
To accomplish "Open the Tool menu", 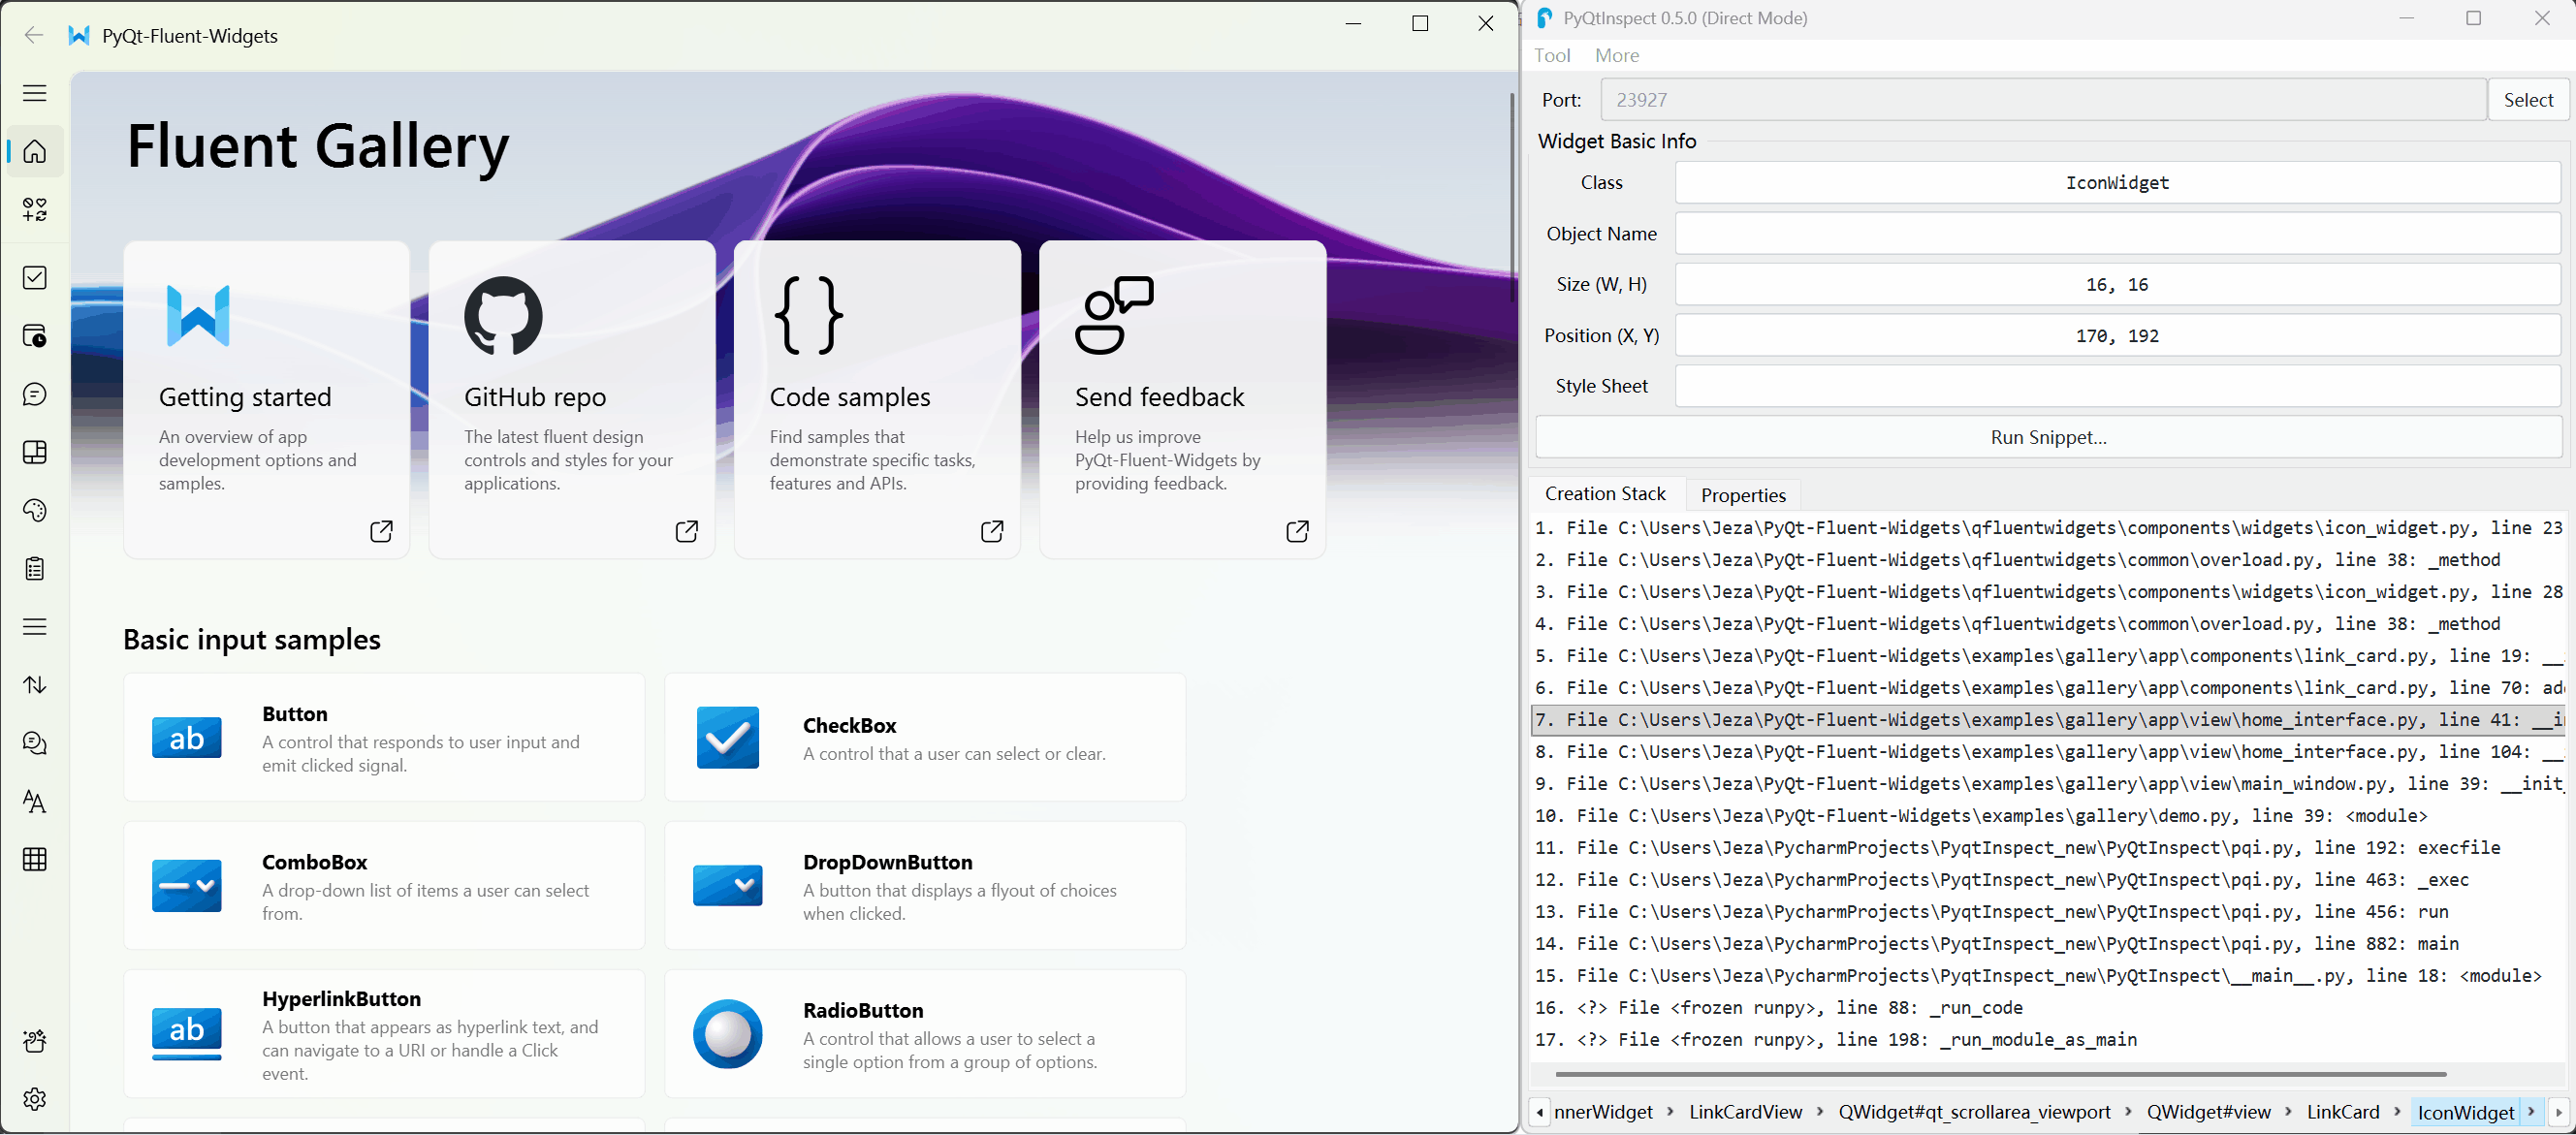I will pos(1551,56).
